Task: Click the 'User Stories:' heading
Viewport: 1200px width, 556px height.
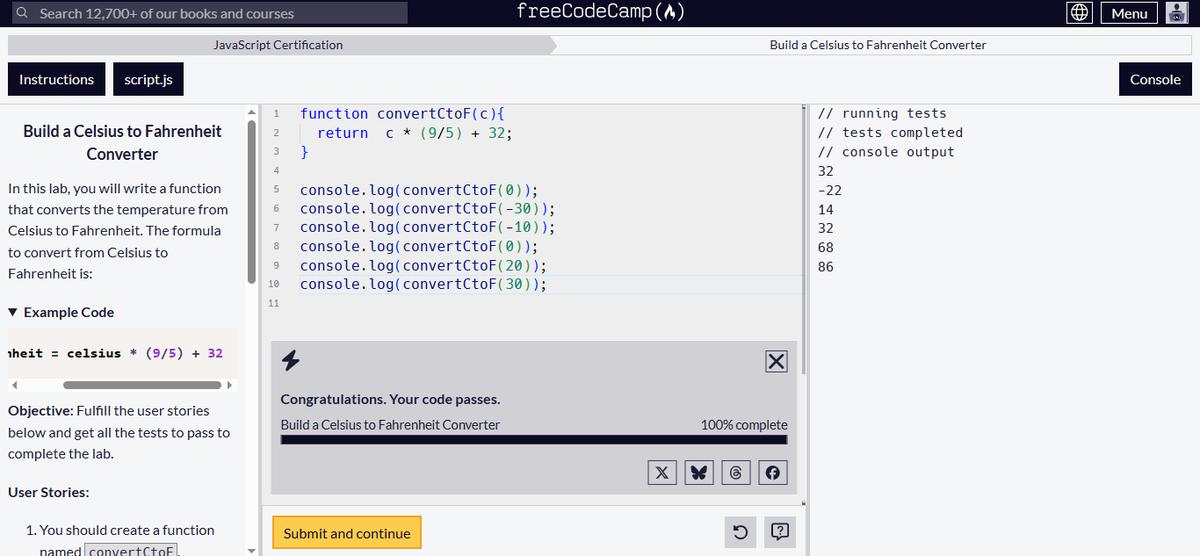Action: point(49,492)
